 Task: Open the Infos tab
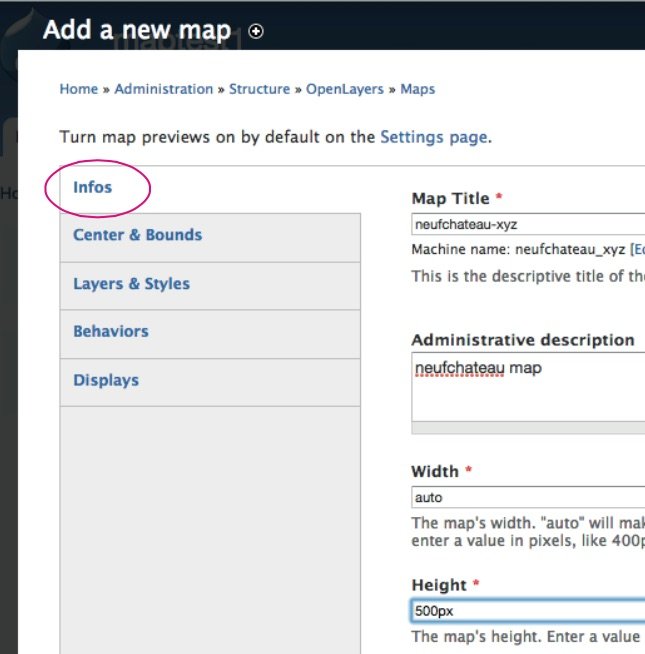tap(93, 187)
